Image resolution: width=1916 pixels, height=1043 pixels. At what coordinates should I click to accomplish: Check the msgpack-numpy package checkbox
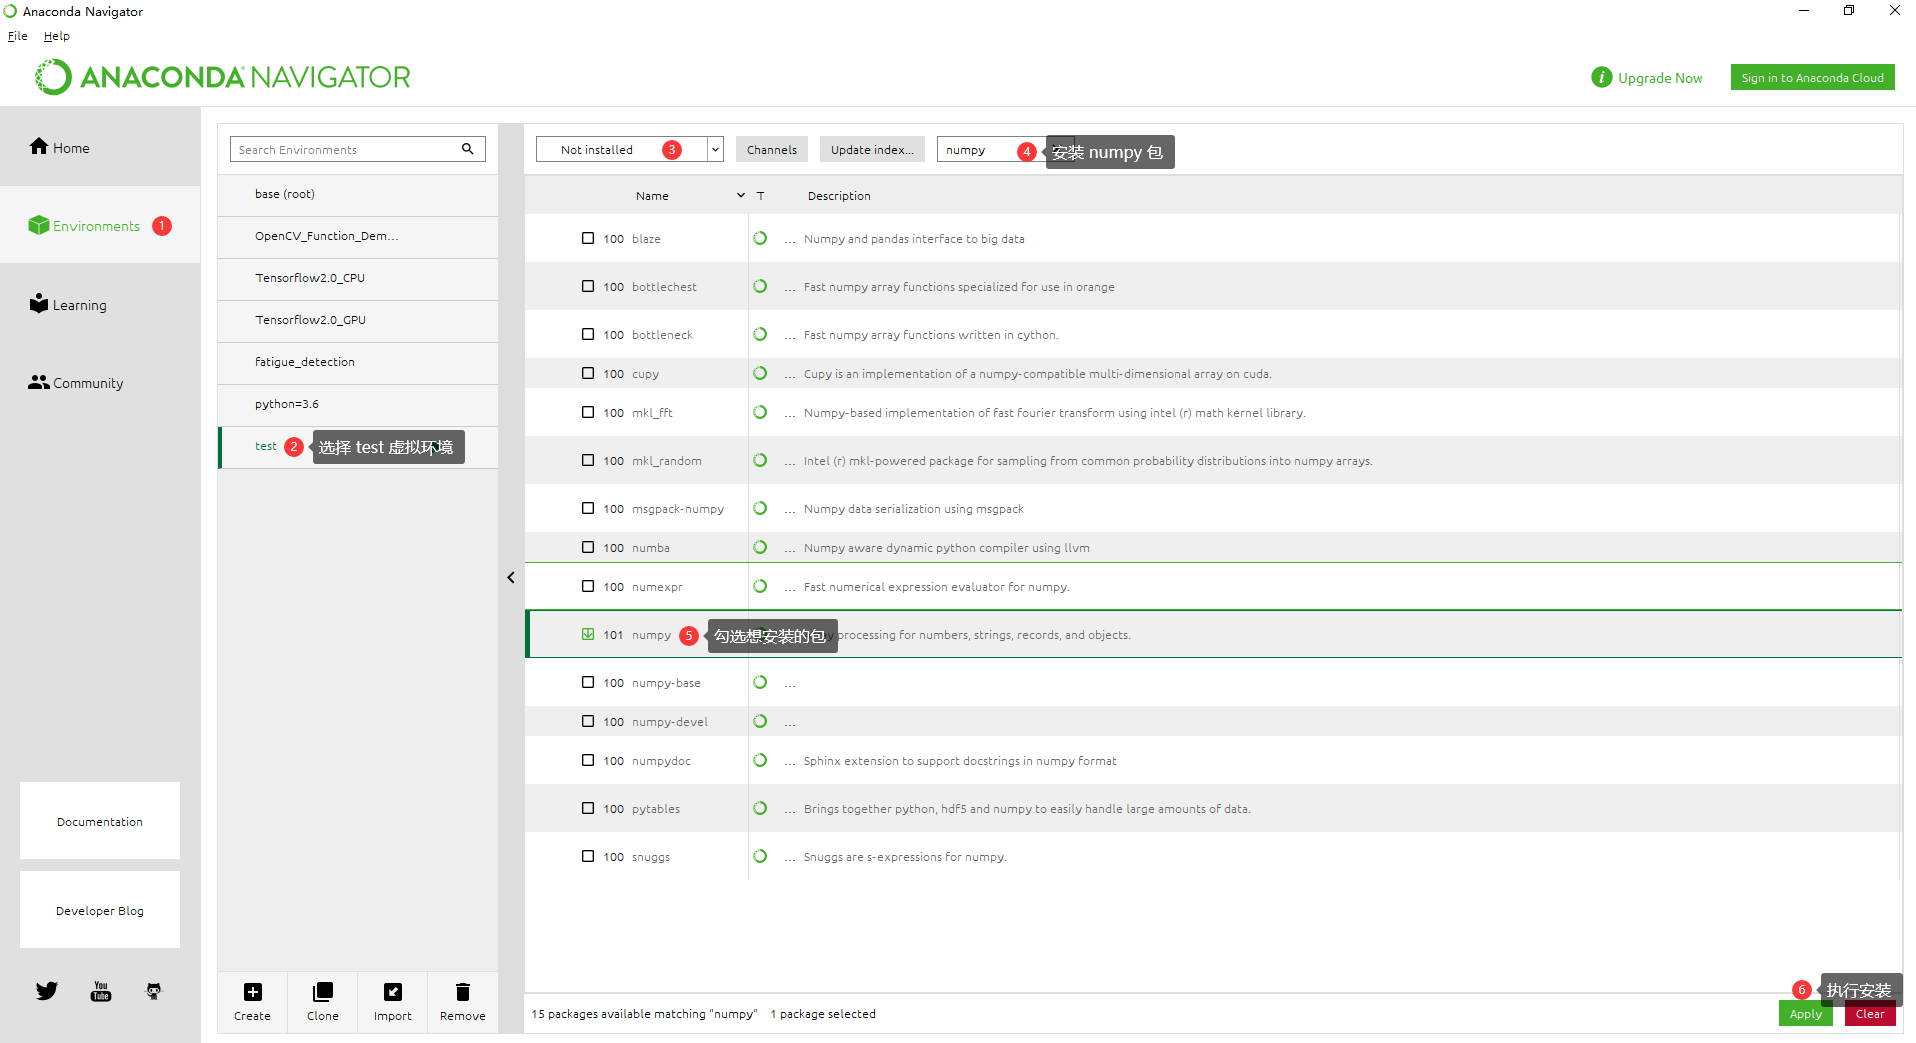588,508
